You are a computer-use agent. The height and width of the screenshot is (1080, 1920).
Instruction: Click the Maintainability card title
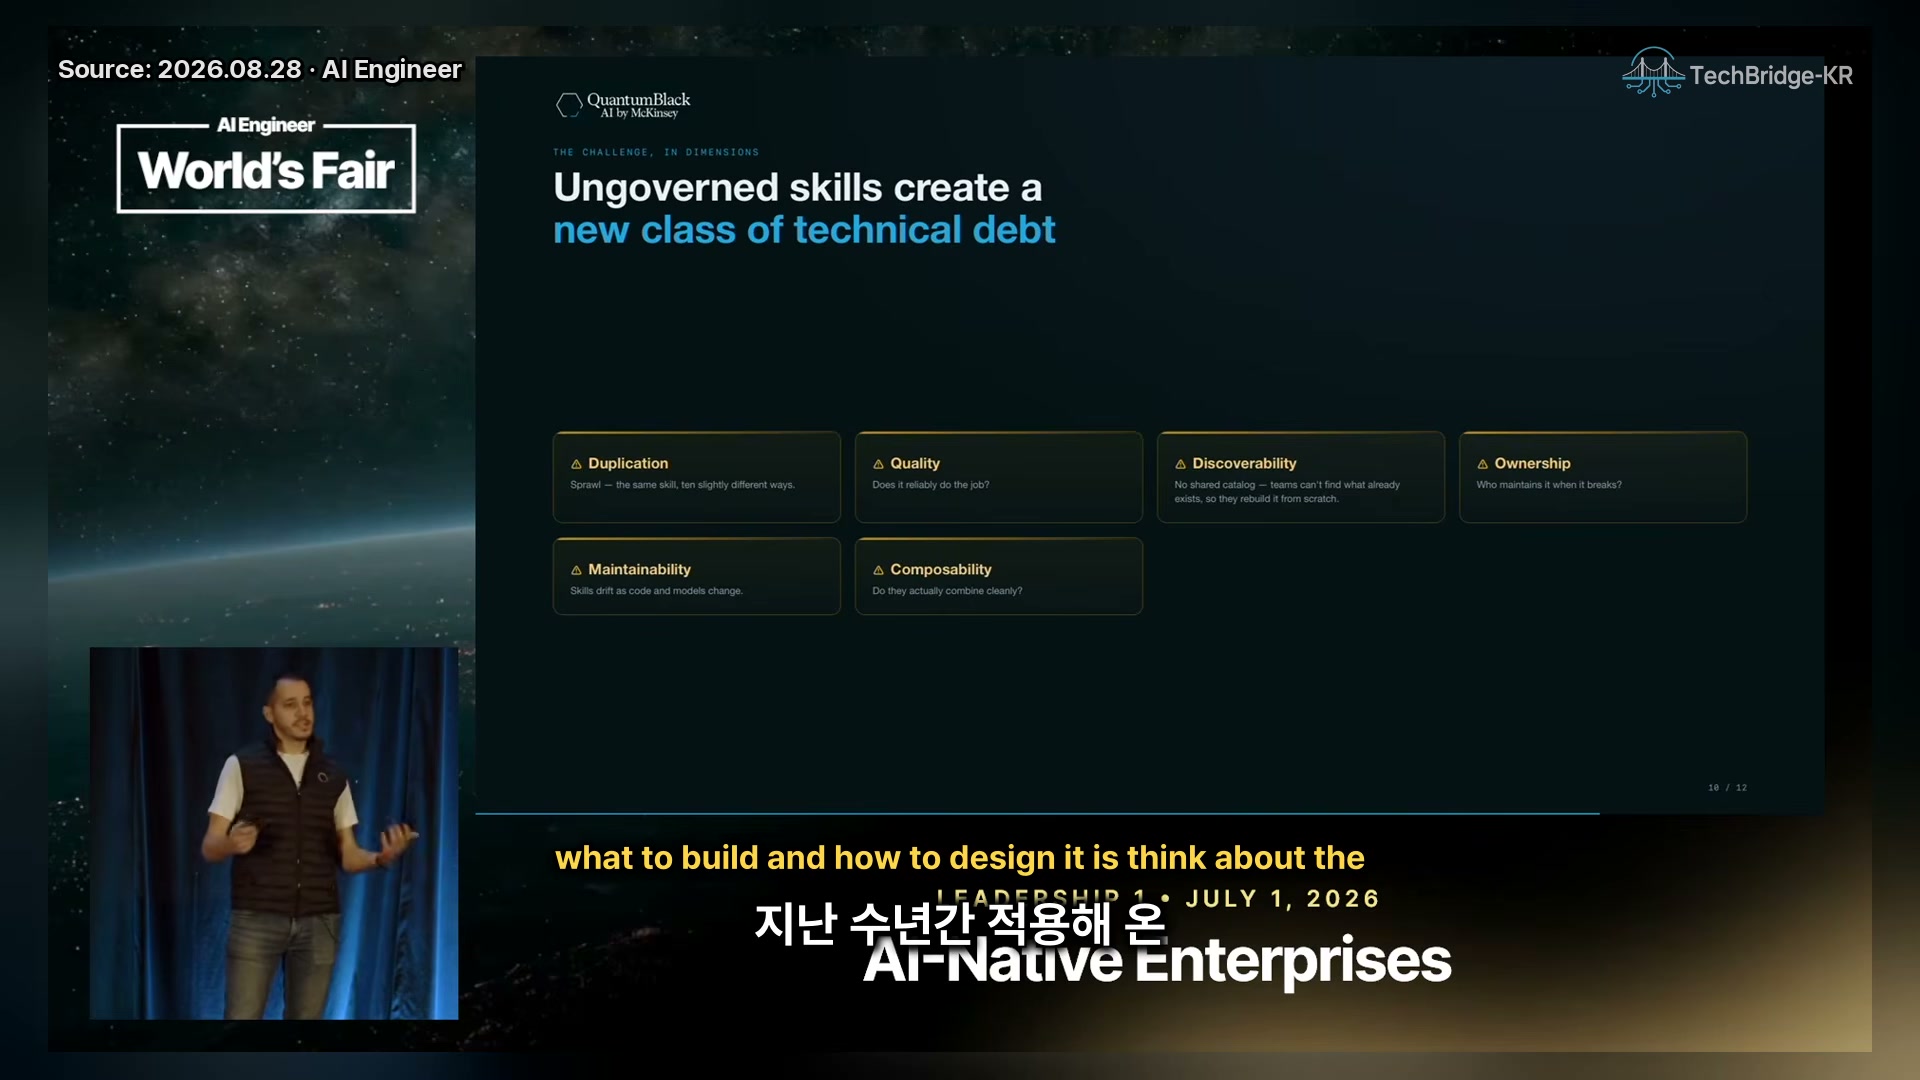639,569
